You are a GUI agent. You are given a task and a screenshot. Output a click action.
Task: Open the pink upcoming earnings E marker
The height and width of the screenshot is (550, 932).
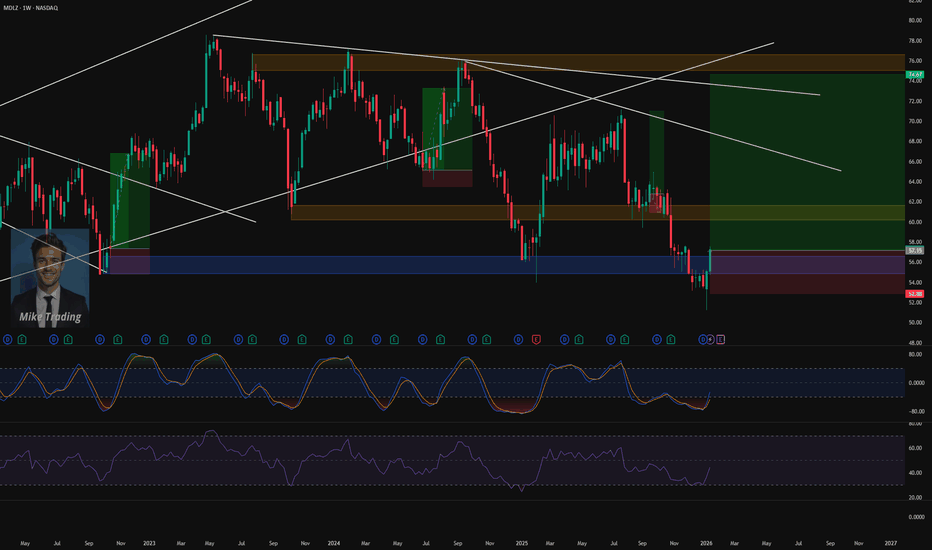point(720,340)
